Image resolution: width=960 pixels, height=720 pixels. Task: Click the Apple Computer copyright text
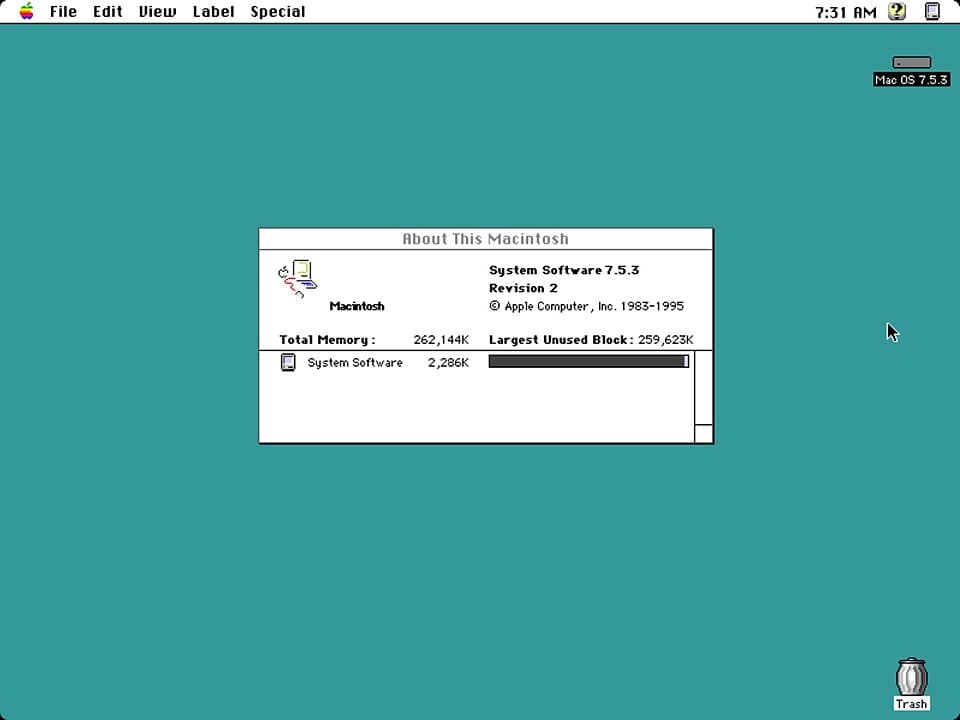click(x=586, y=306)
